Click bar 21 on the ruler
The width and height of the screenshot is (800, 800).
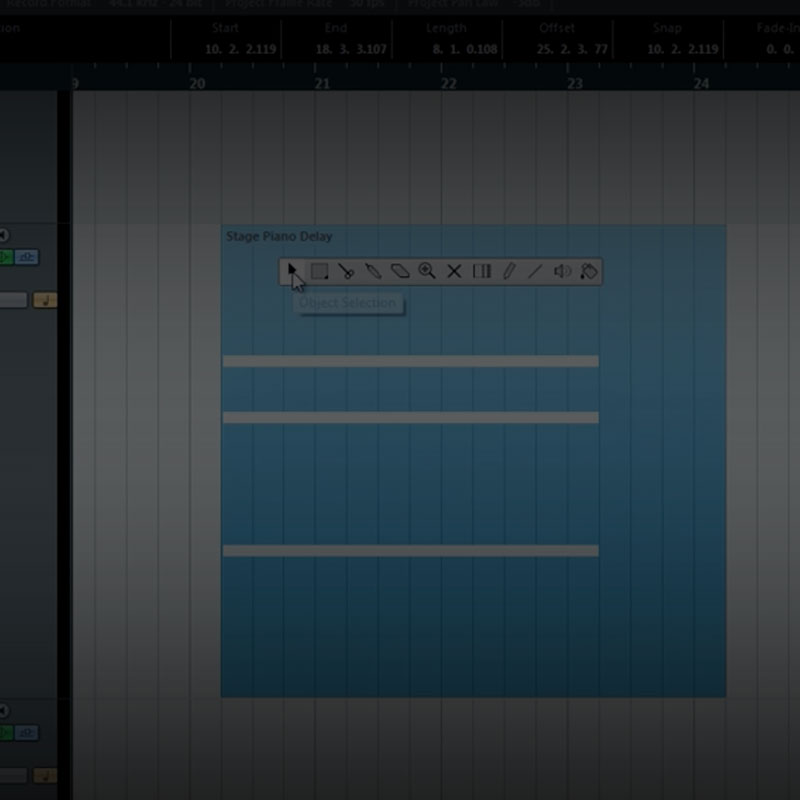pos(322,84)
